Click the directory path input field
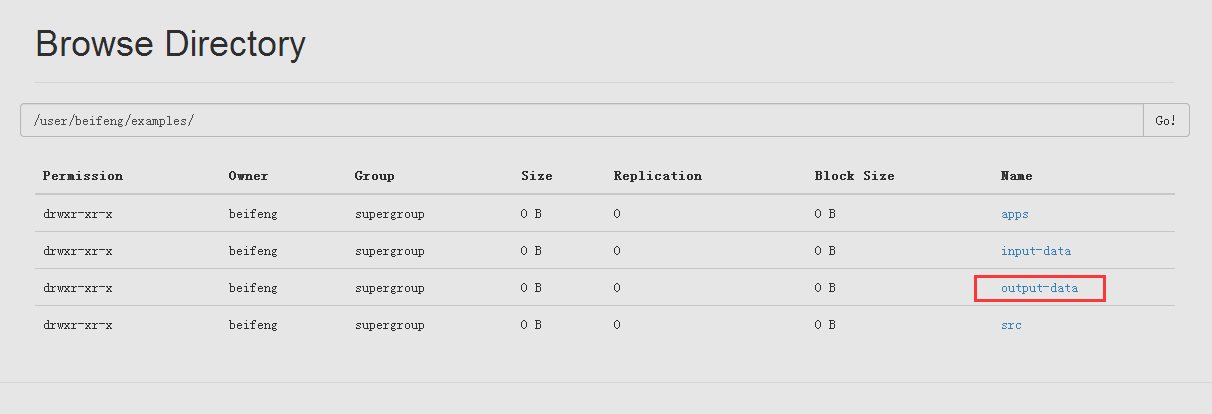This screenshot has width=1212, height=414. 580,120
